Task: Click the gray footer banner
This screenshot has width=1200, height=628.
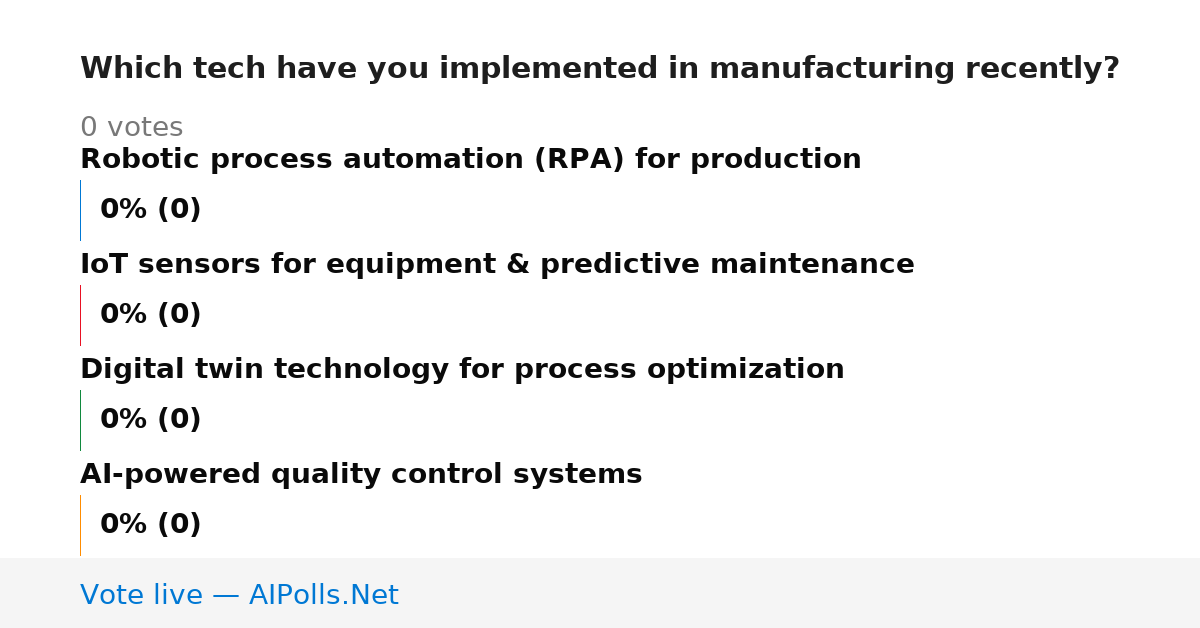Action: coord(600,593)
